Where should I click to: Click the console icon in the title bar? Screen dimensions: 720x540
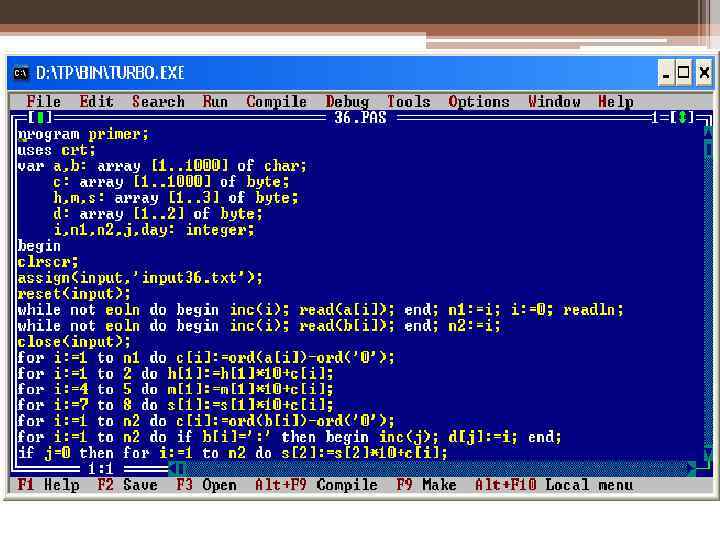pos(21,73)
